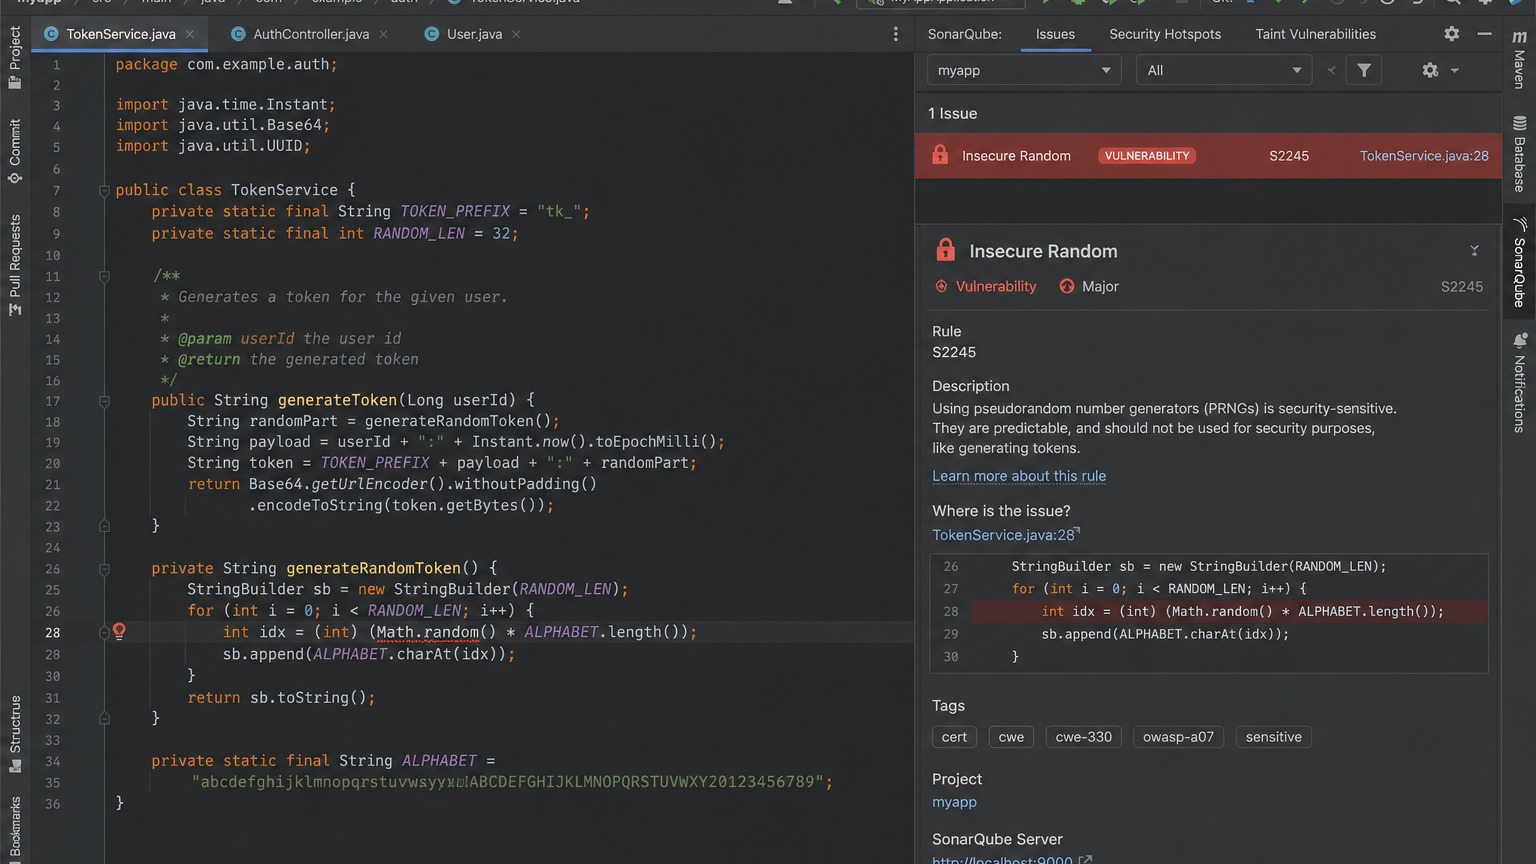Close the AuthController.java tab

click(383, 34)
